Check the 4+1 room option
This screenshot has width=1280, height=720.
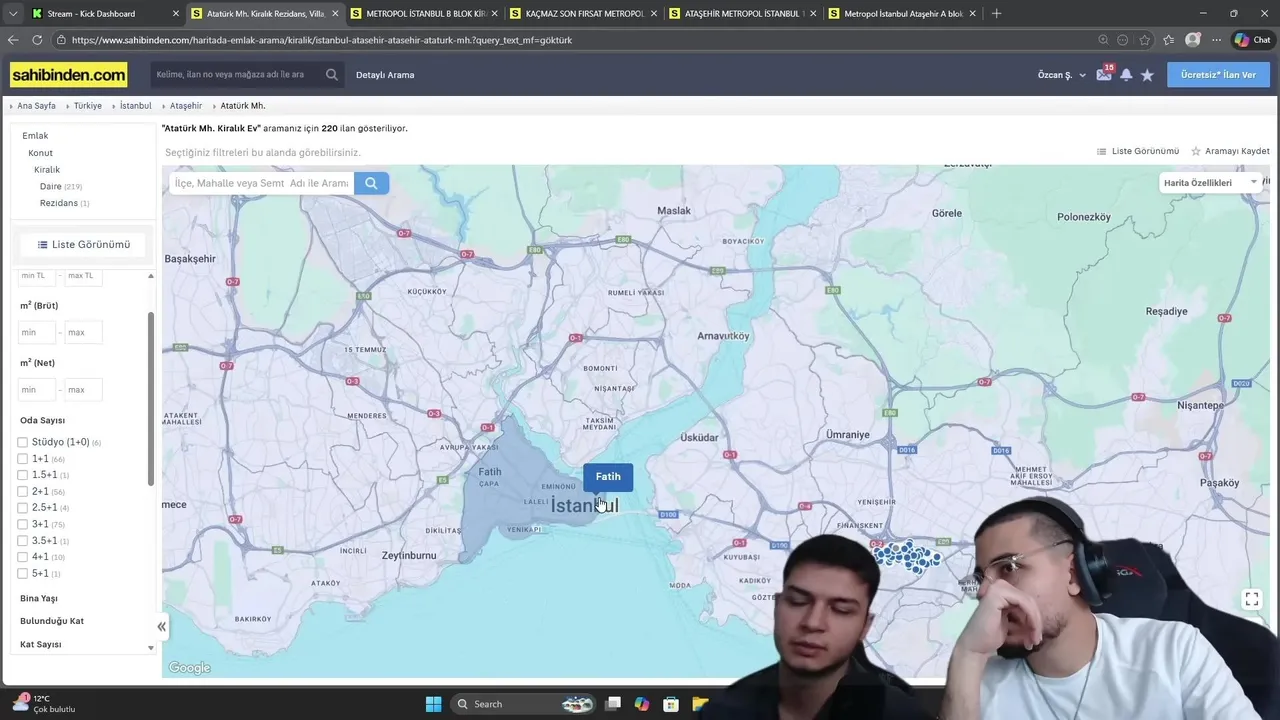23,557
